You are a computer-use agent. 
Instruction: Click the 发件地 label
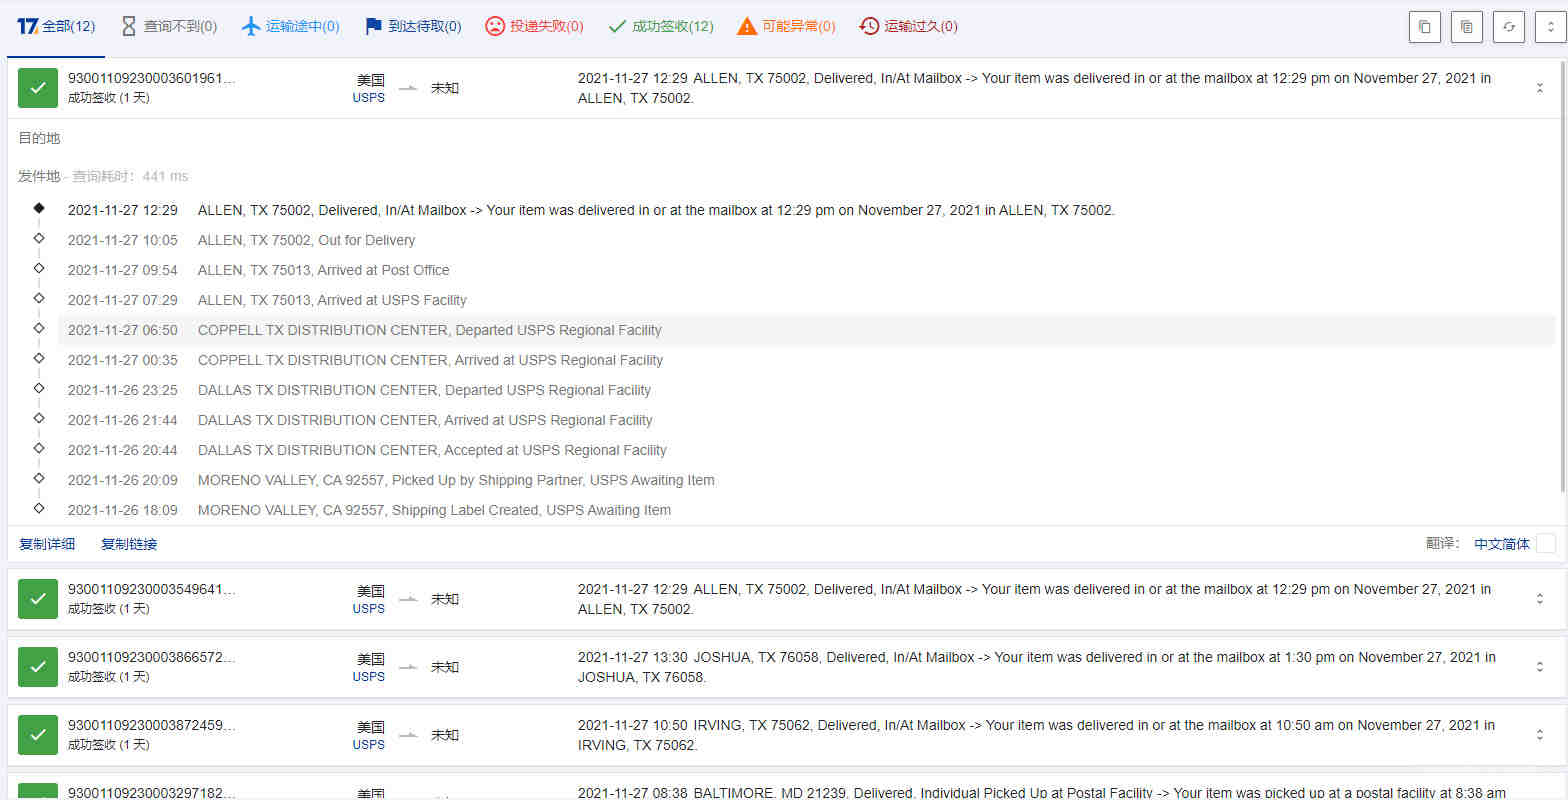(39, 176)
